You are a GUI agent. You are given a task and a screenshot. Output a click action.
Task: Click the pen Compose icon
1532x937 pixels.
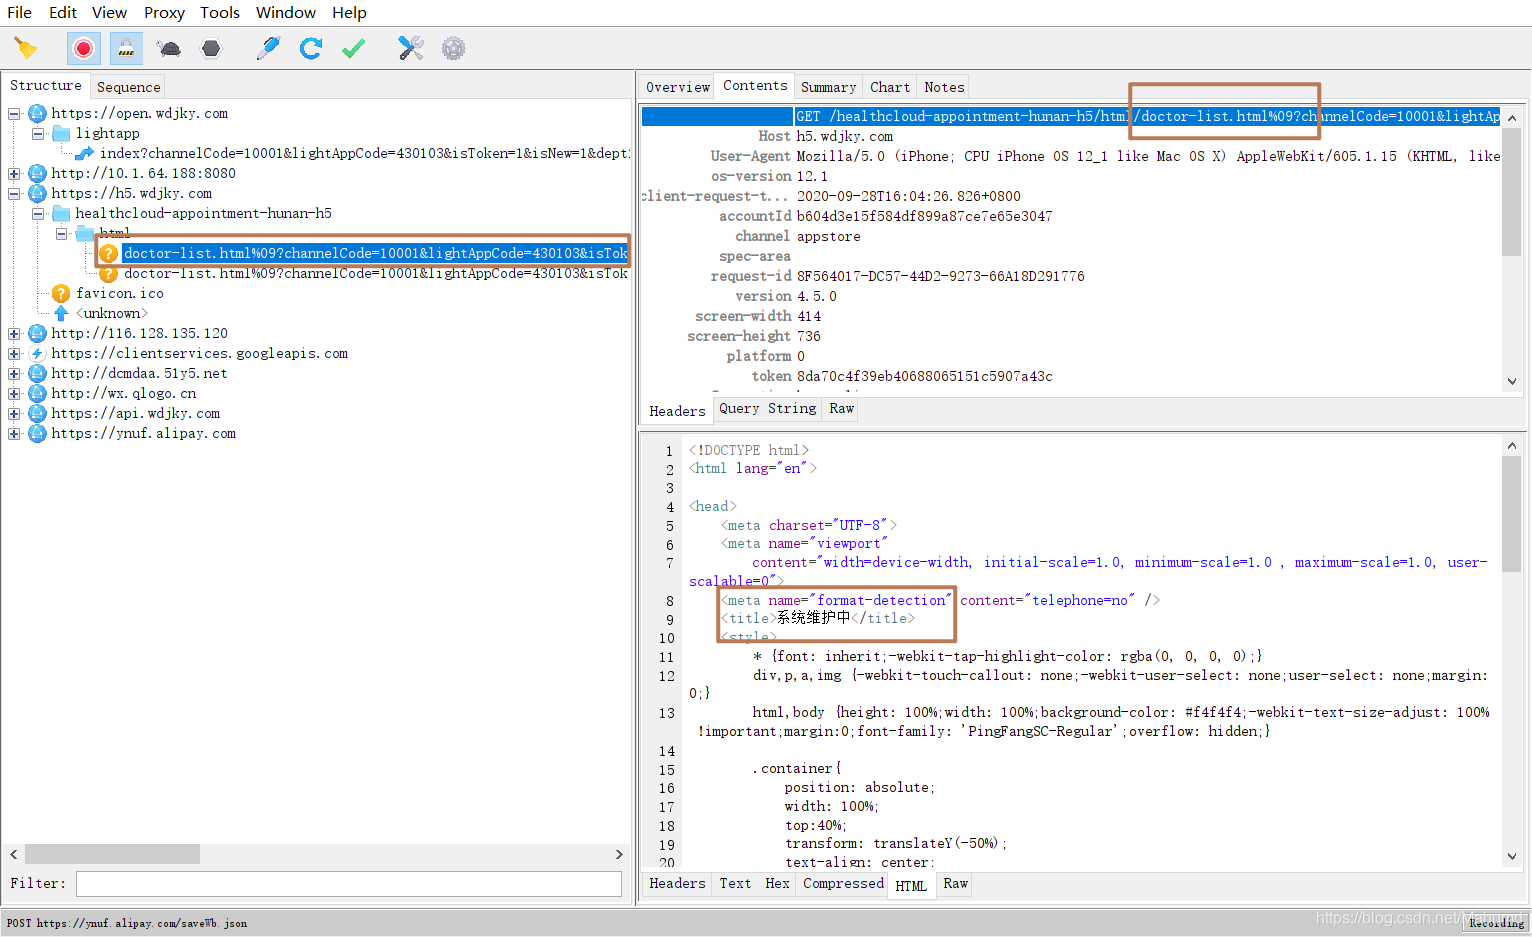tap(268, 48)
